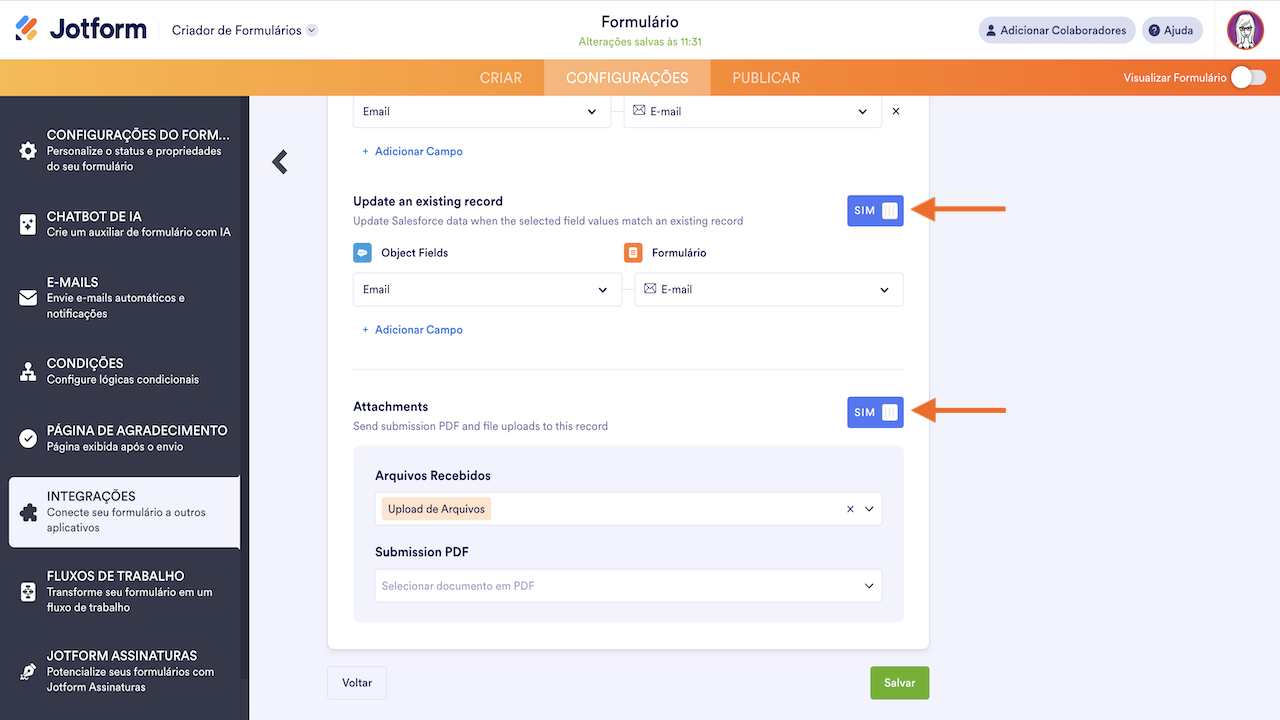
Task: Disable the Attachments SIM toggle
Action: click(x=875, y=411)
